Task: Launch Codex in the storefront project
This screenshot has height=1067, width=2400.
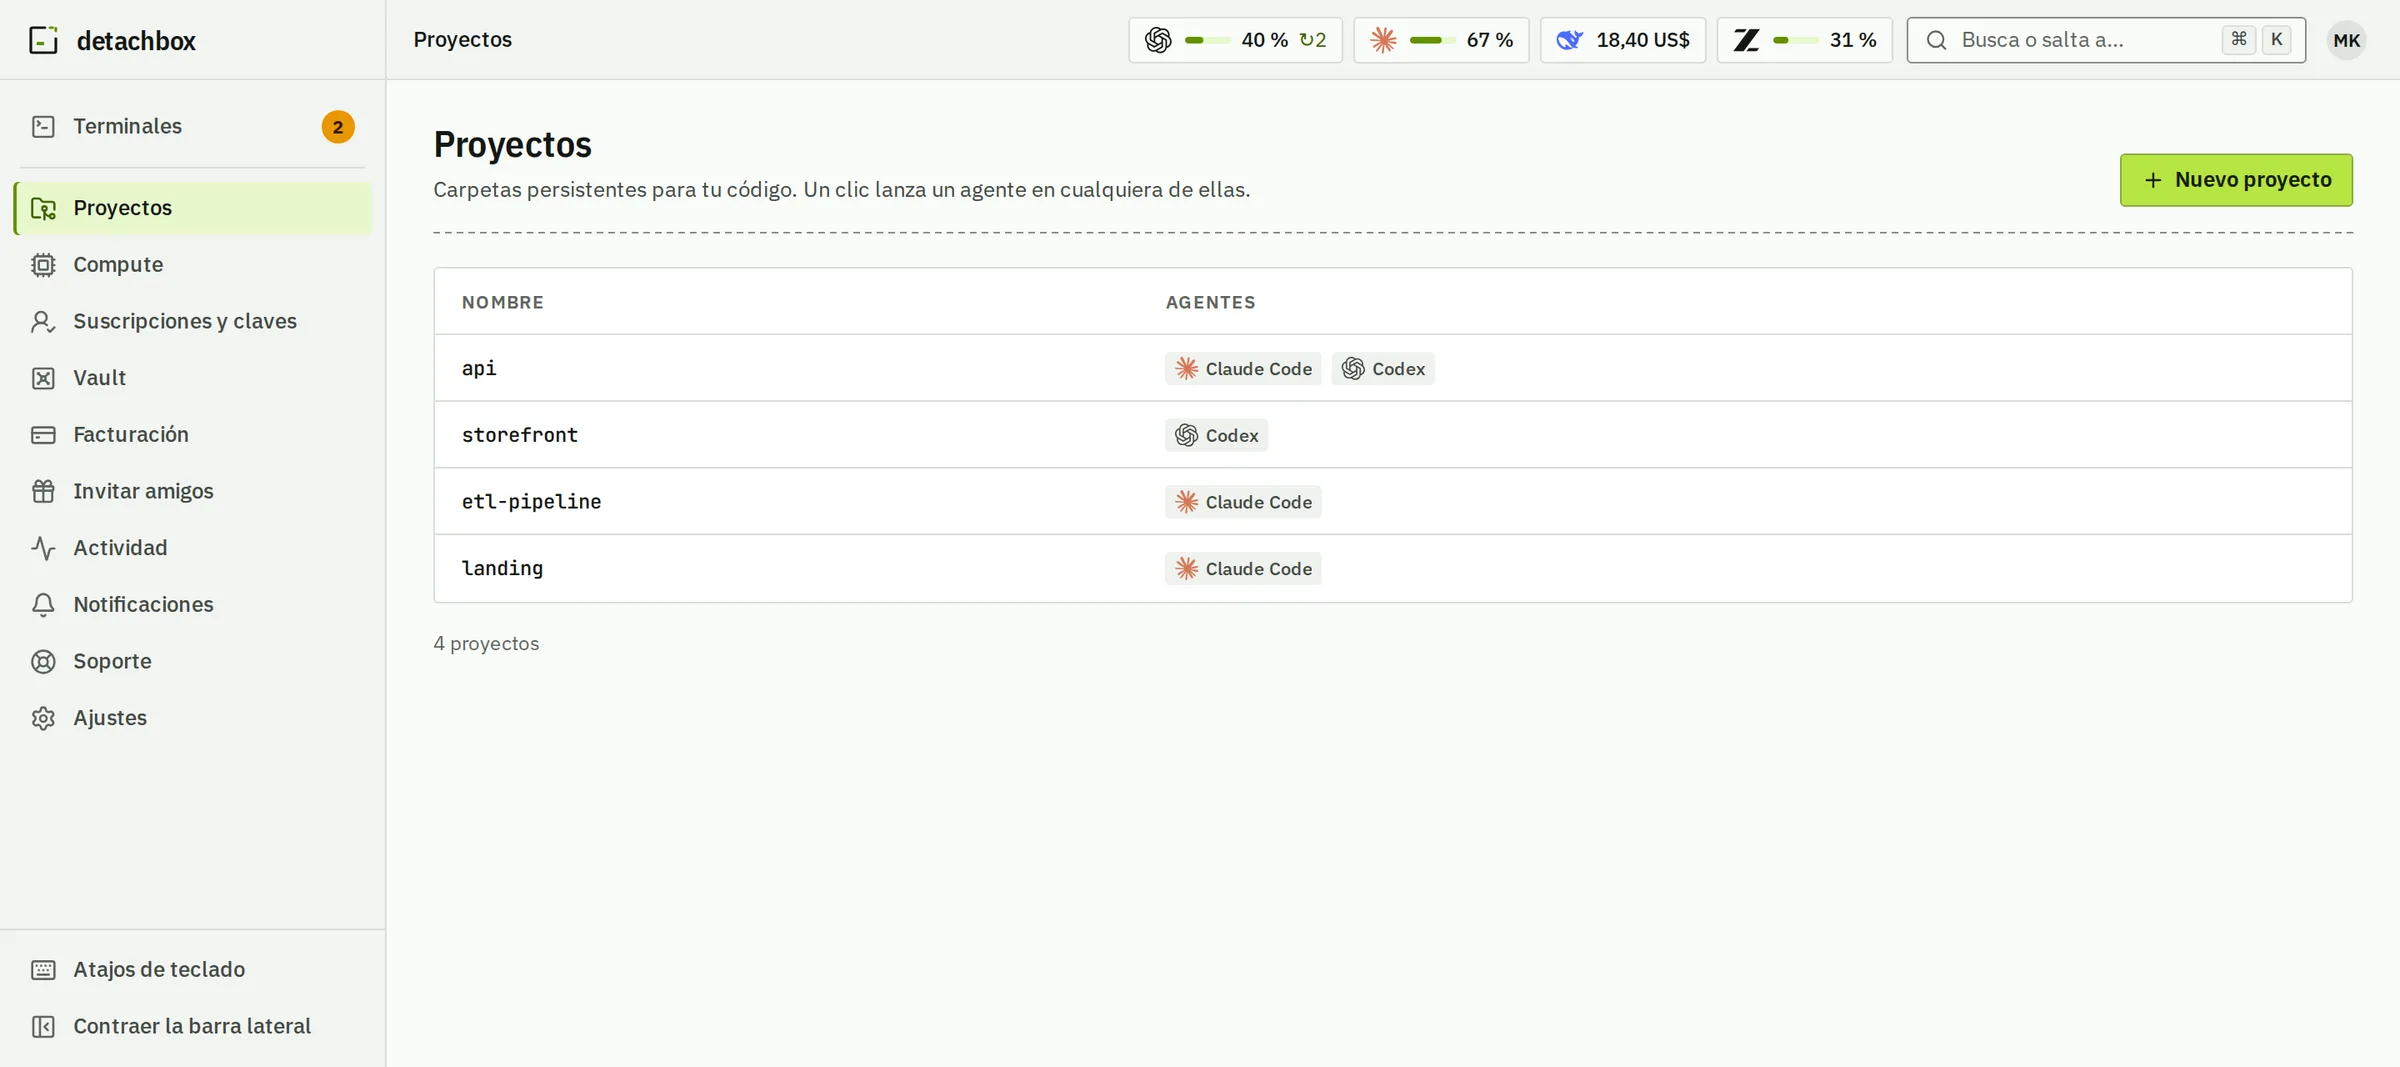Action: tap(1216, 435)
